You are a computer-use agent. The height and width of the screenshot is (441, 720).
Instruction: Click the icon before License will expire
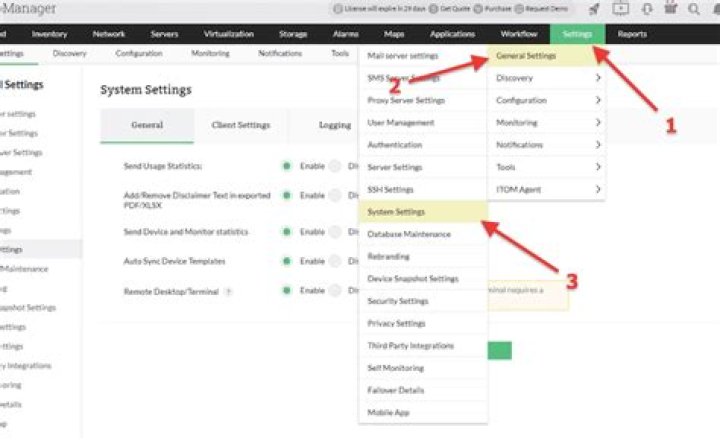(338, 9)
